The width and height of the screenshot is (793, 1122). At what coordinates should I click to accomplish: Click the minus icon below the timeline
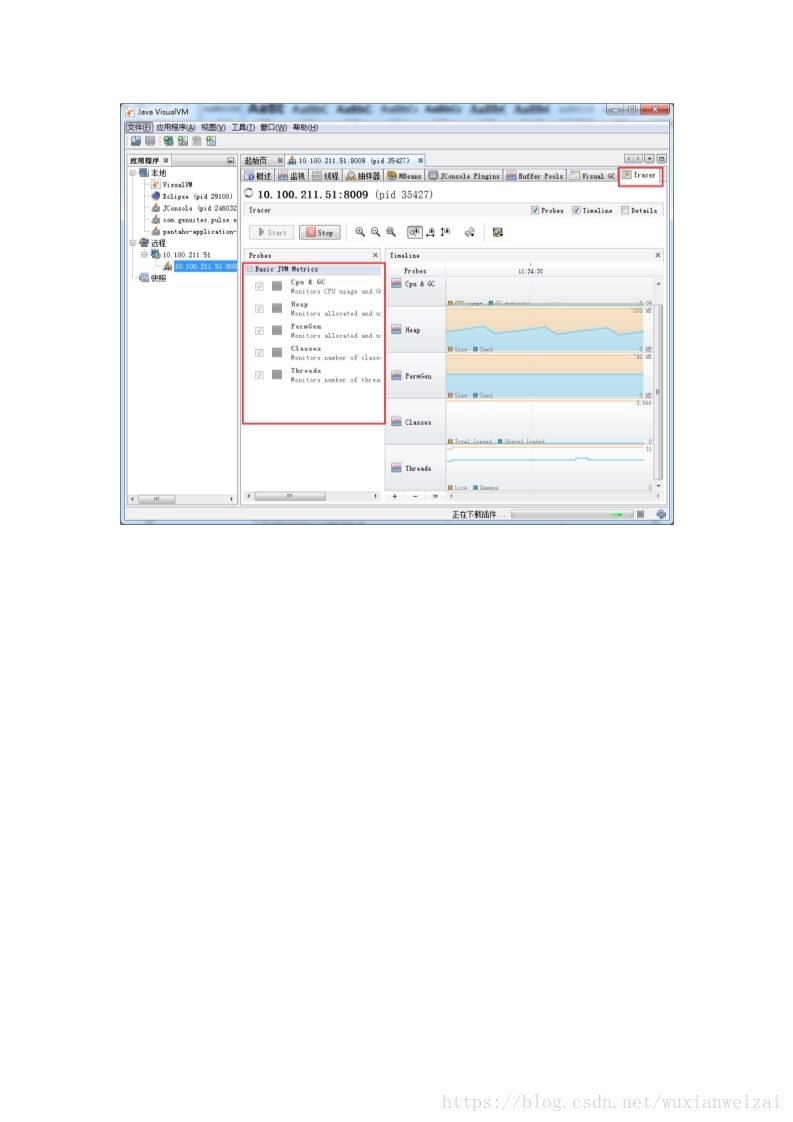point(415,496)
